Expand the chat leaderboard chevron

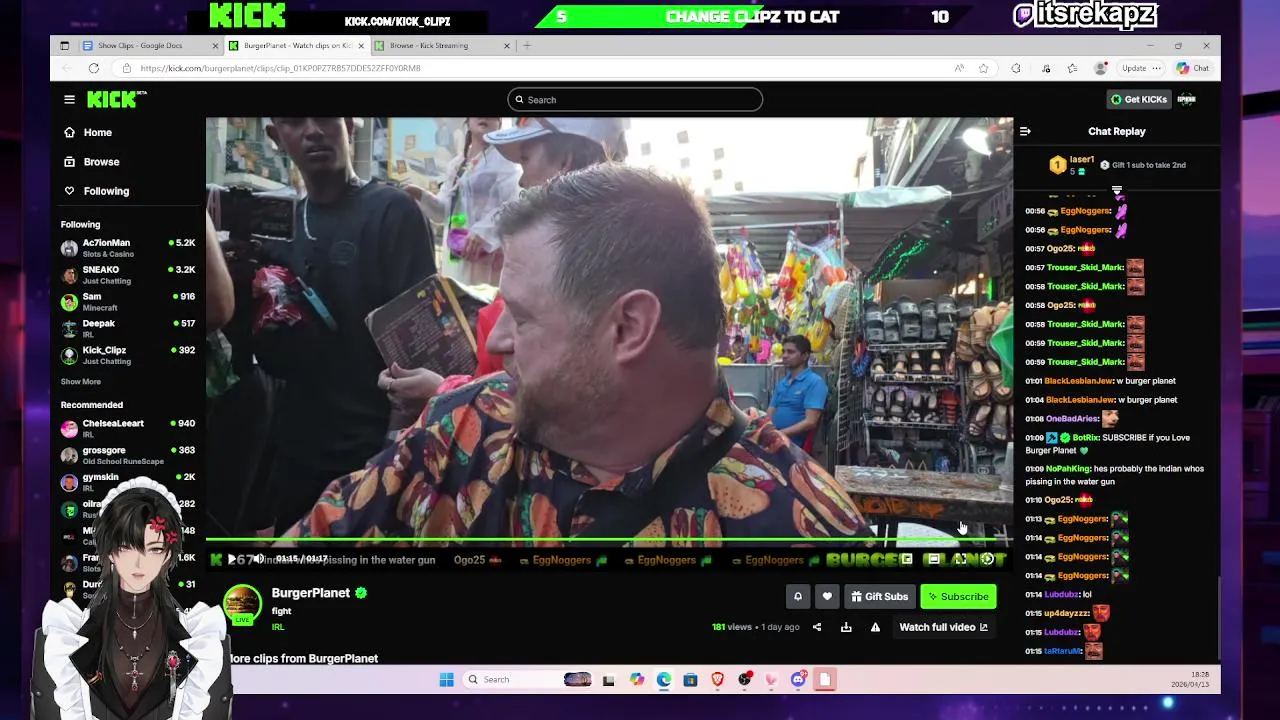(x=1117, y=189)
